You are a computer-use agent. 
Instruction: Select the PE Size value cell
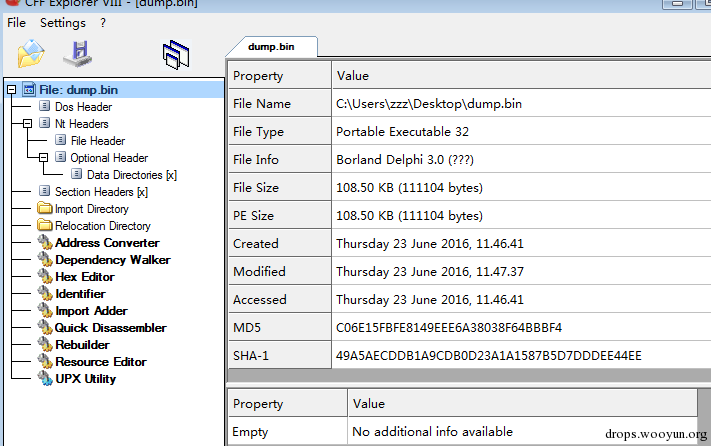tap(521, 216)
